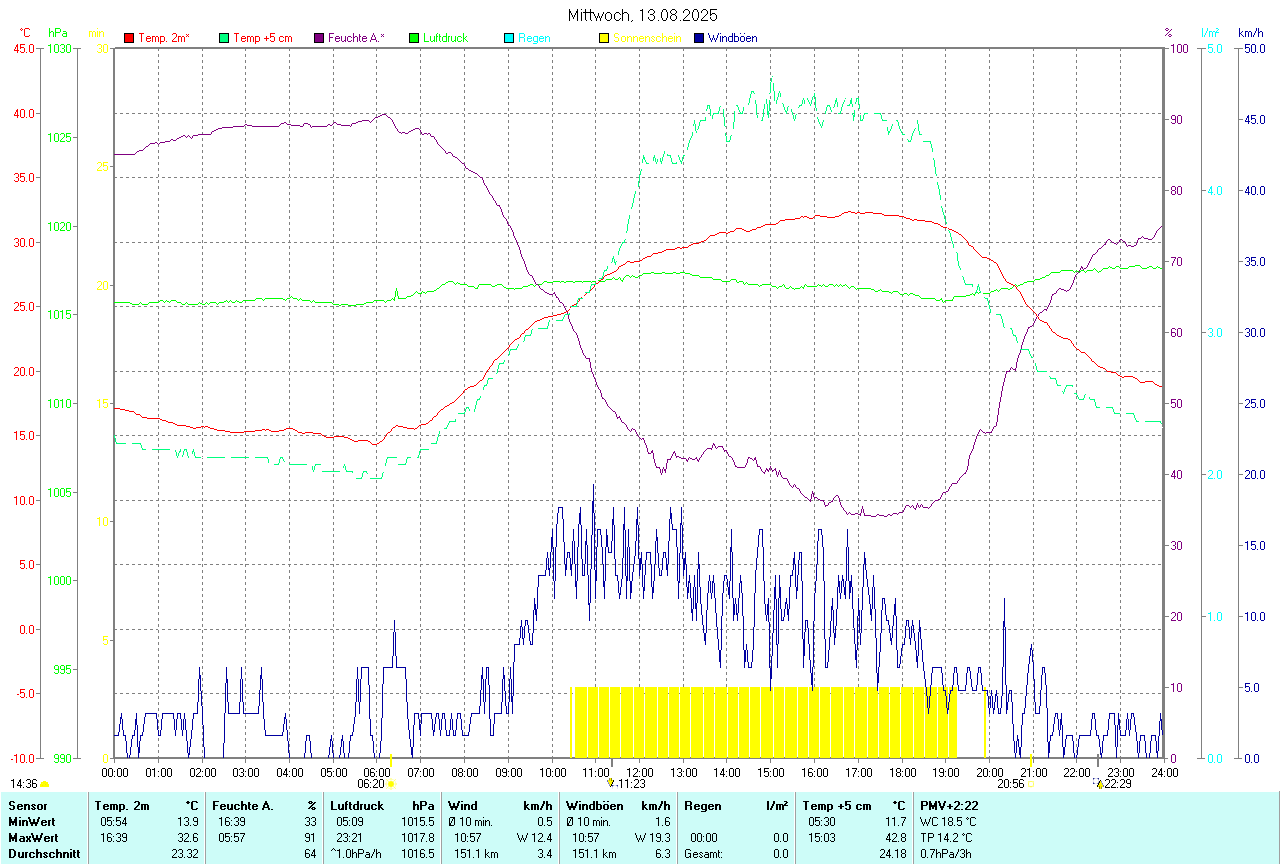Screen dimensions: 1280x864
Task: Select the Luftdruck legend label
Action: tap(445, 38)
